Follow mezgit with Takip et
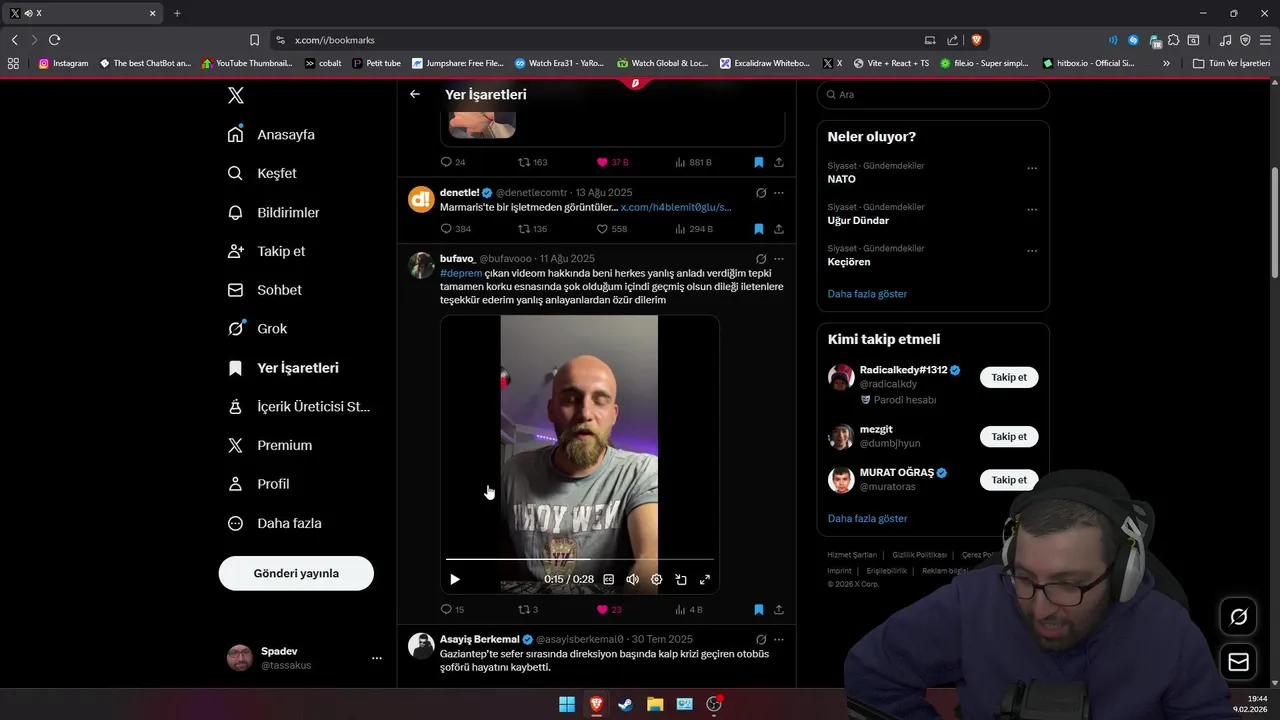Image resolution: width=1280 pixels, height=720 pixels. (1009, 436)
